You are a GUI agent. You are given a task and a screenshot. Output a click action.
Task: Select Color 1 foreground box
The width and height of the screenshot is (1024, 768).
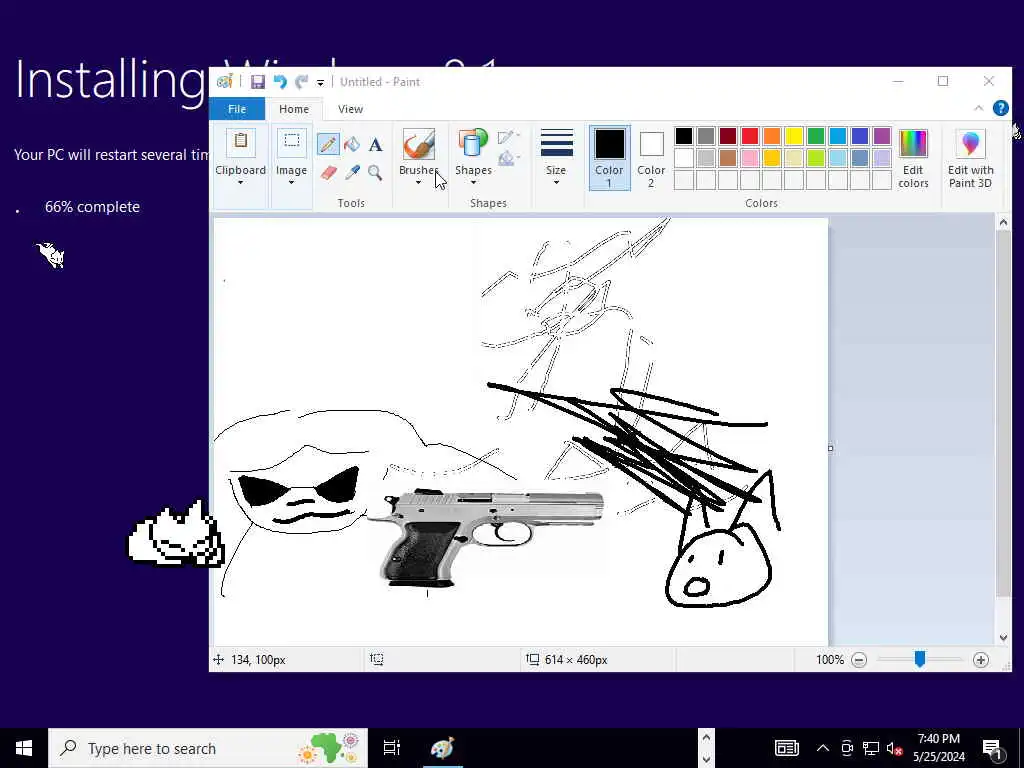609,158
